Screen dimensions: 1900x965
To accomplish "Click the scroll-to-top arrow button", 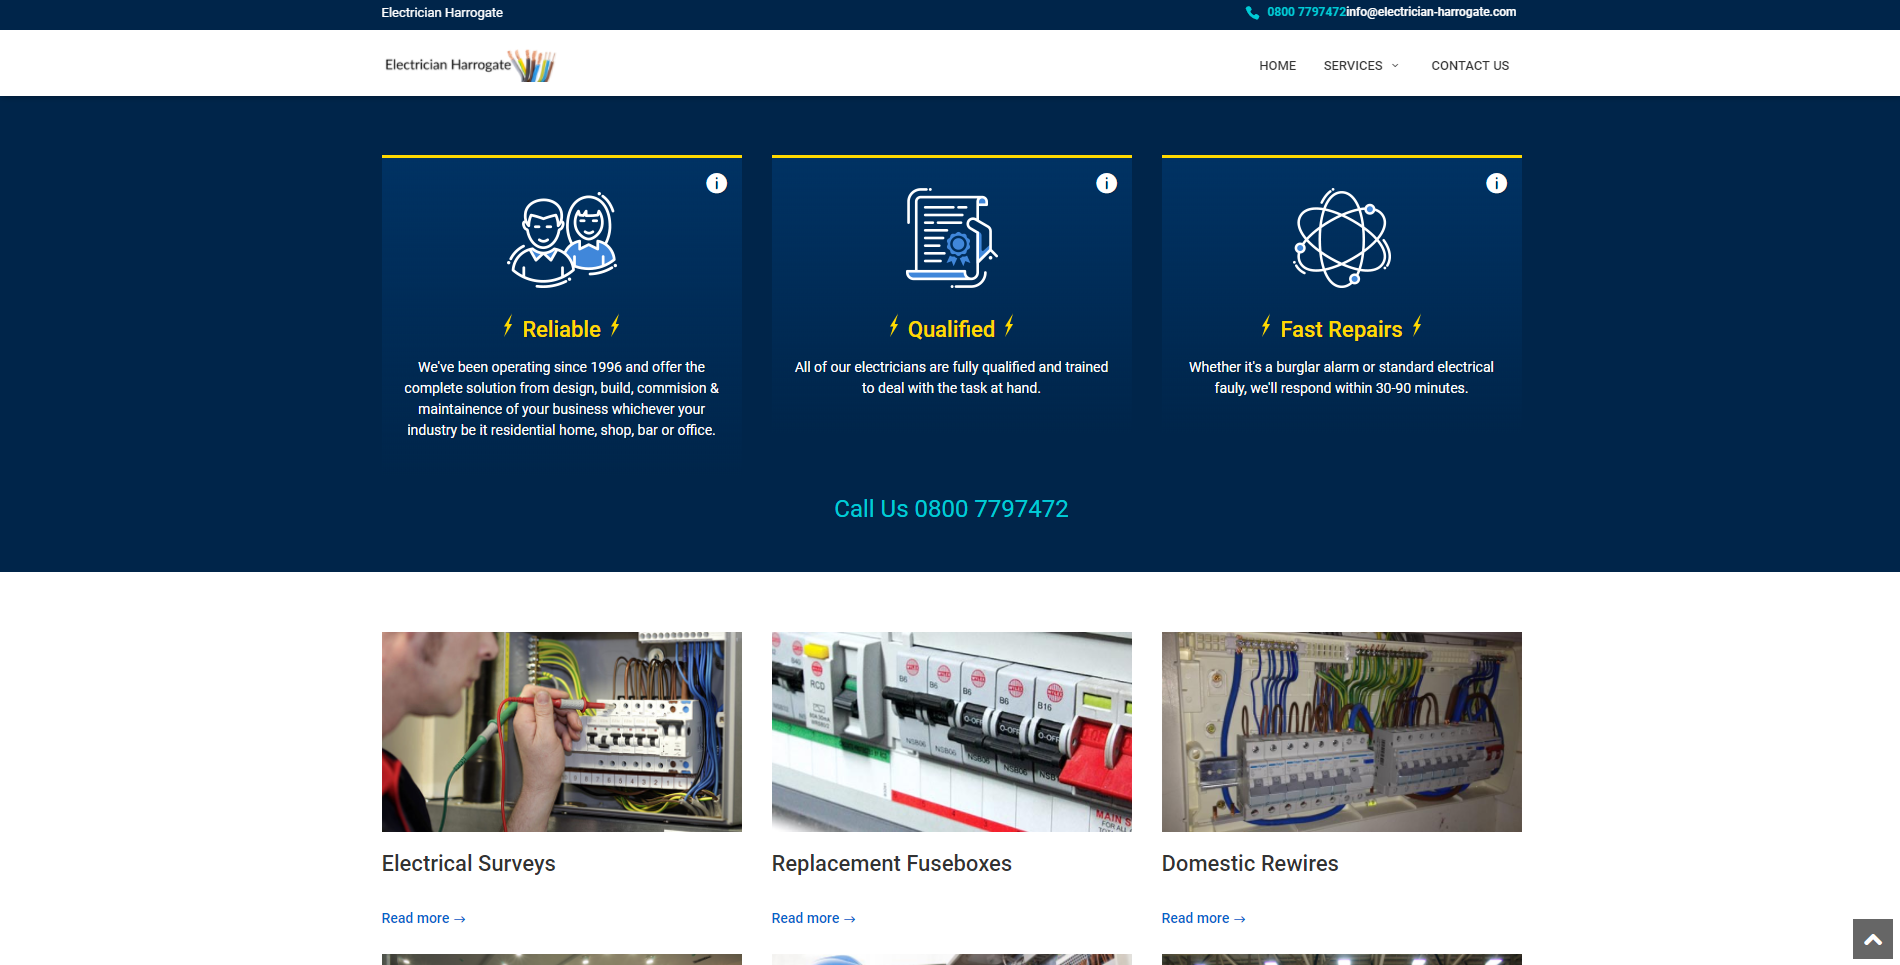I will 1872,939.
